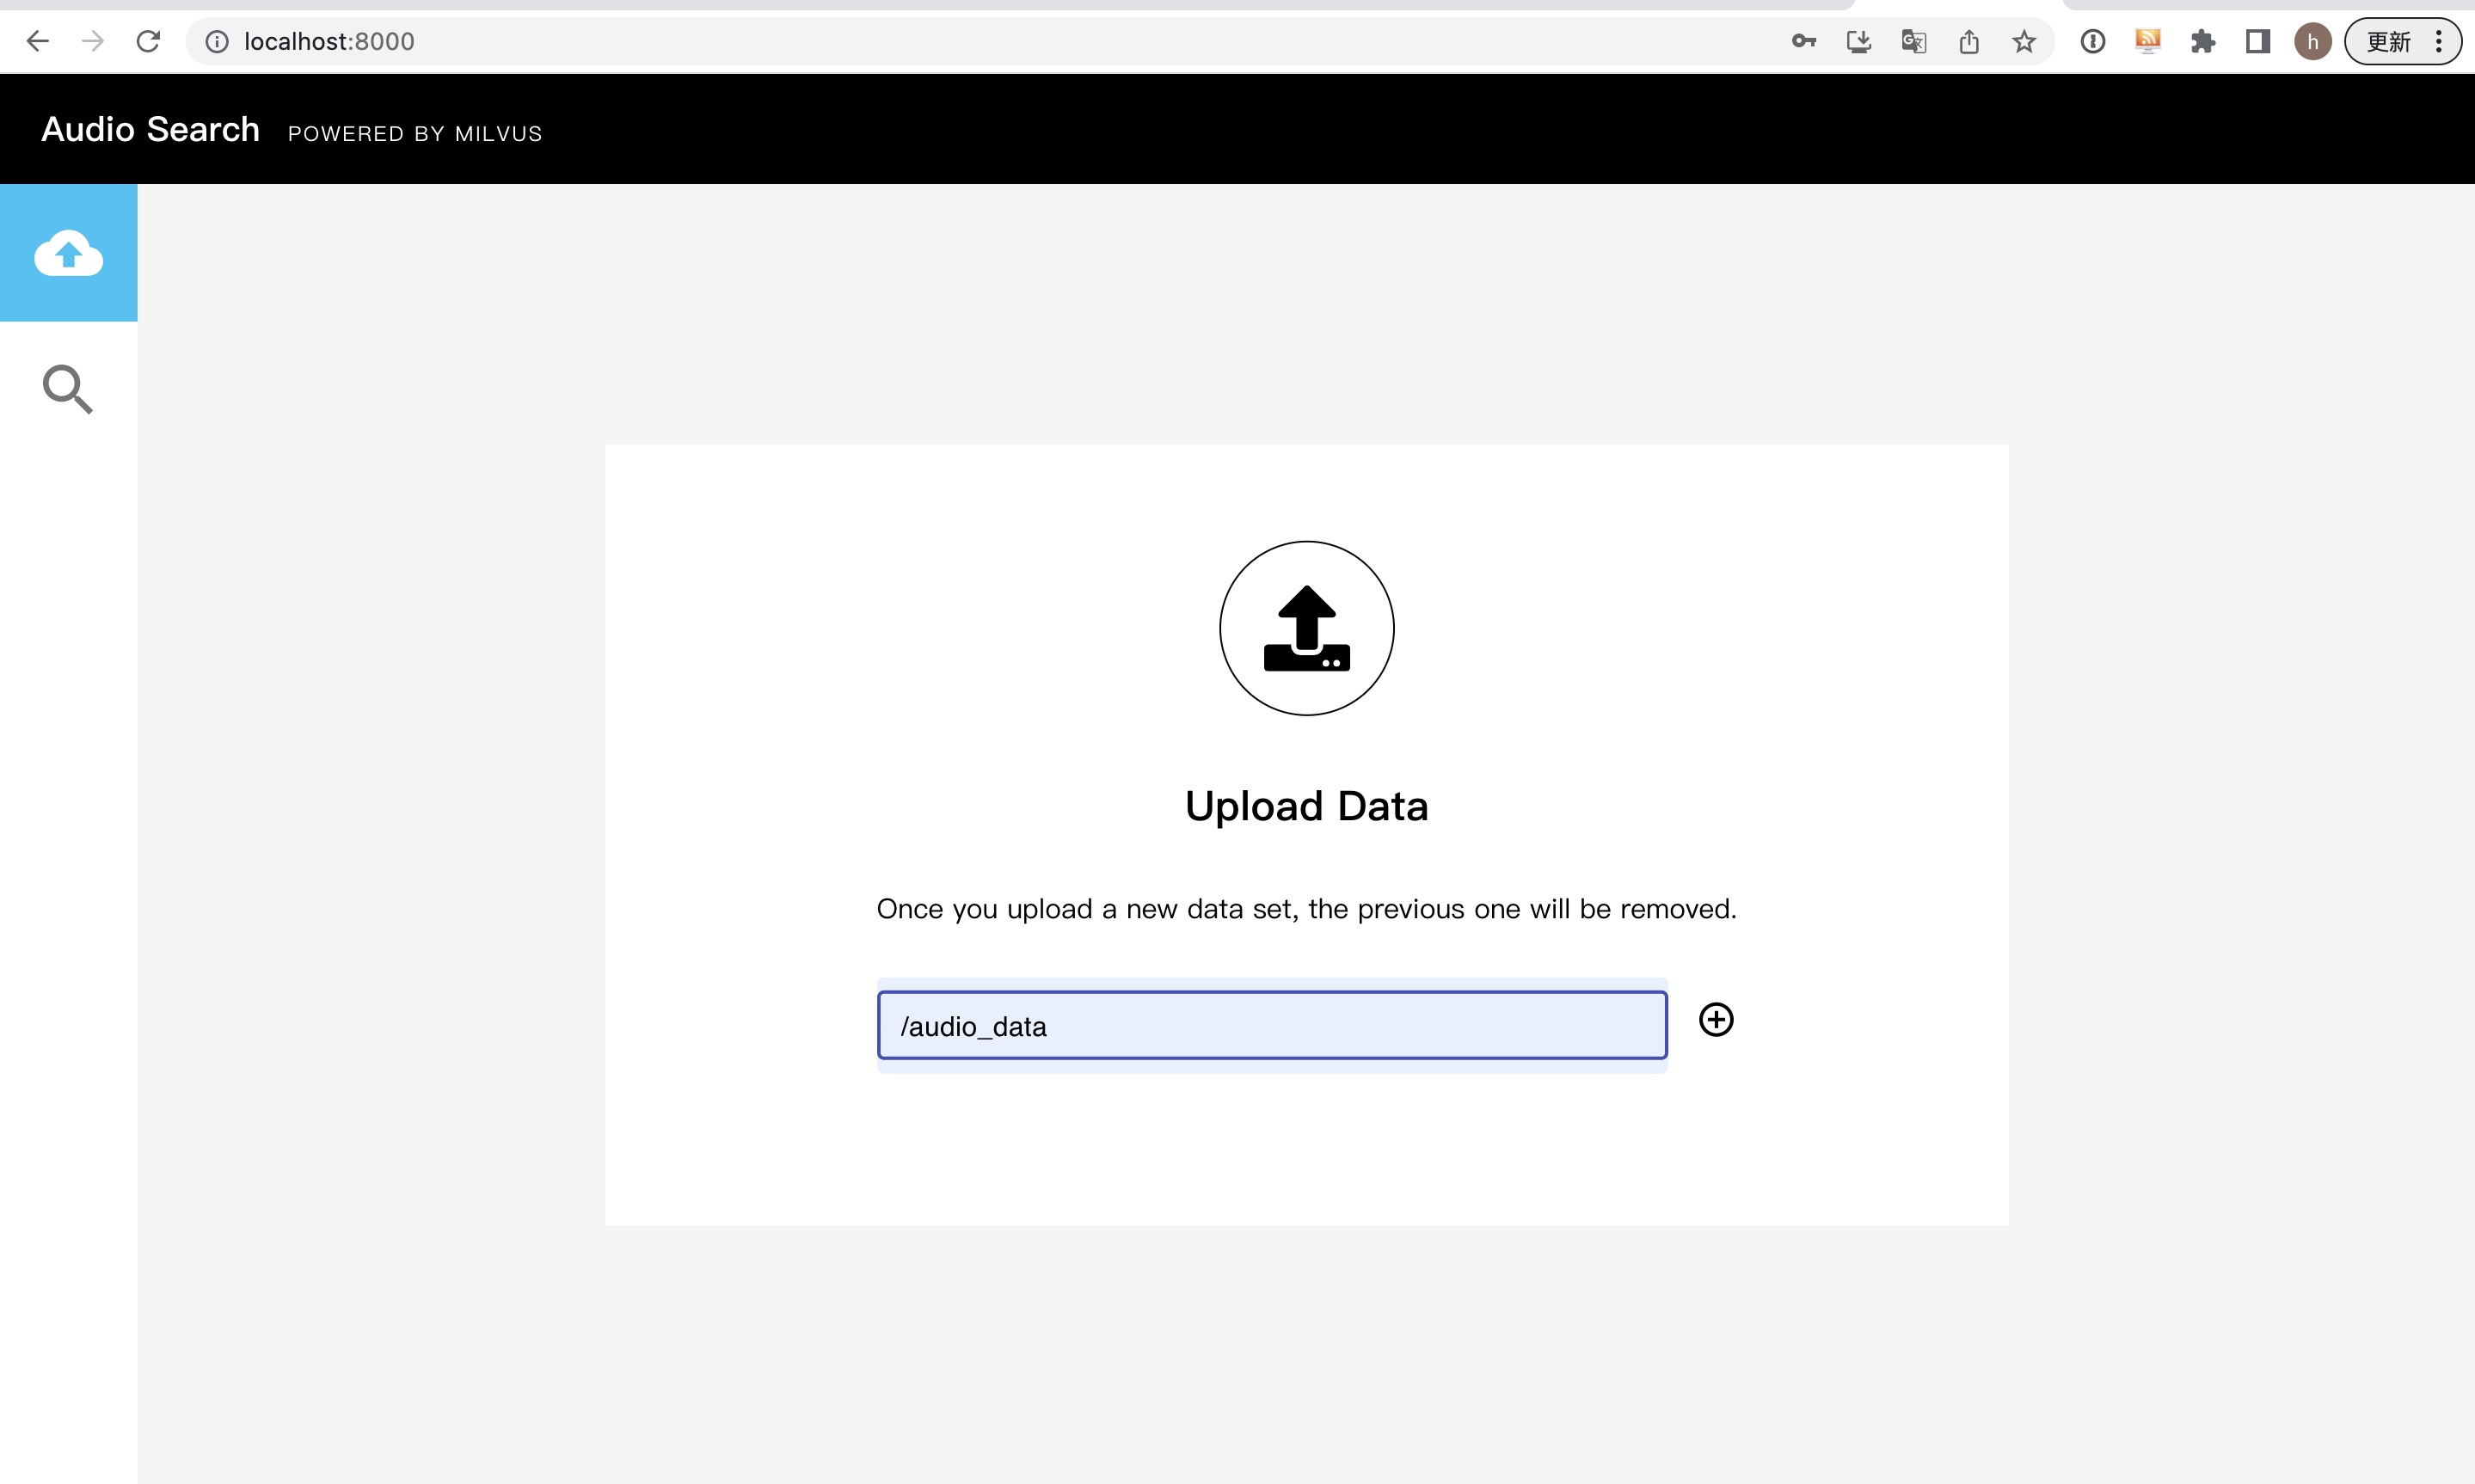Click the install app icon in address bar
This screenshot has width=2475, height=1484.
[1858, 41]
